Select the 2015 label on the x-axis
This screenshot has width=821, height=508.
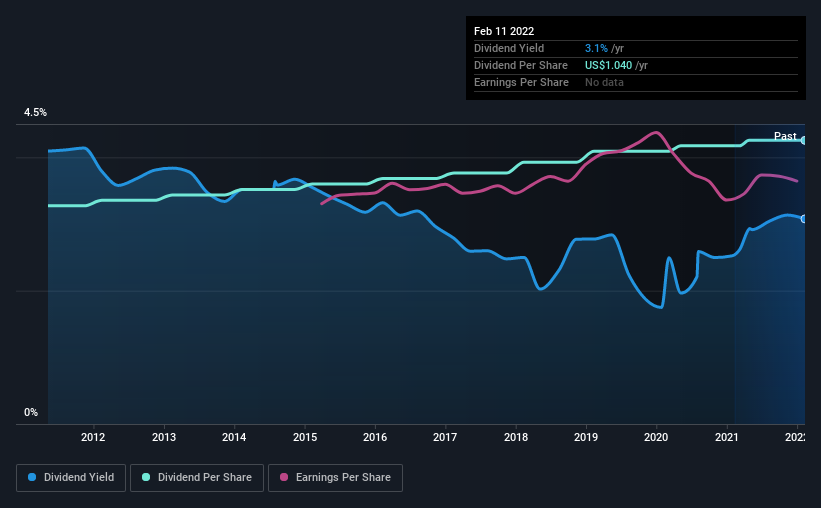pyautogui.click(x=305, y=437)
